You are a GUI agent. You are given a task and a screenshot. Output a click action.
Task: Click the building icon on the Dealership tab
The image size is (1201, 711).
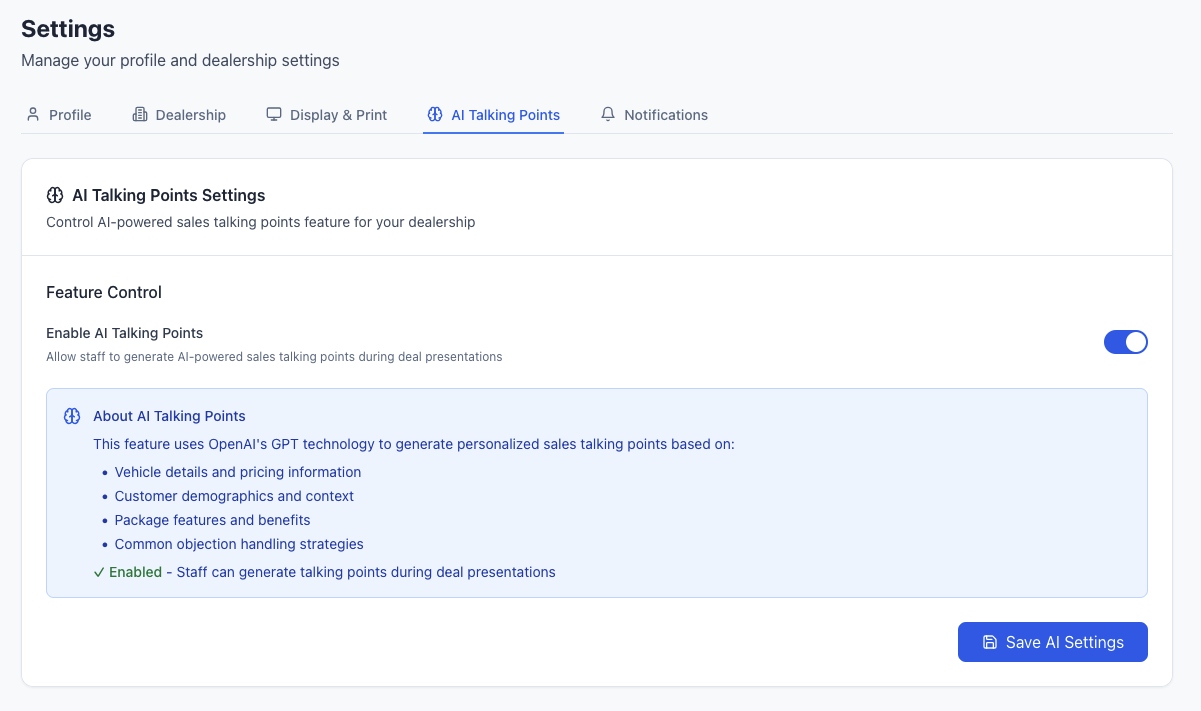138,114
